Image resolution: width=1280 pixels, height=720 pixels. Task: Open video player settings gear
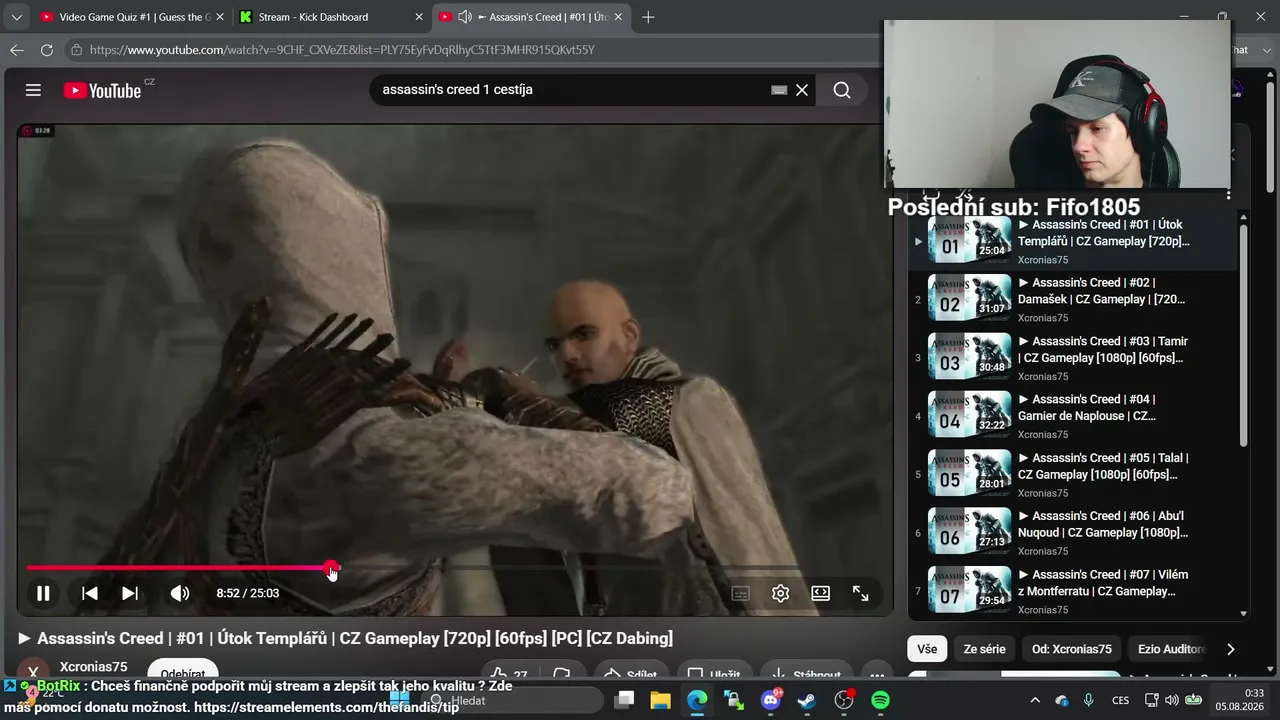point(781,593)
